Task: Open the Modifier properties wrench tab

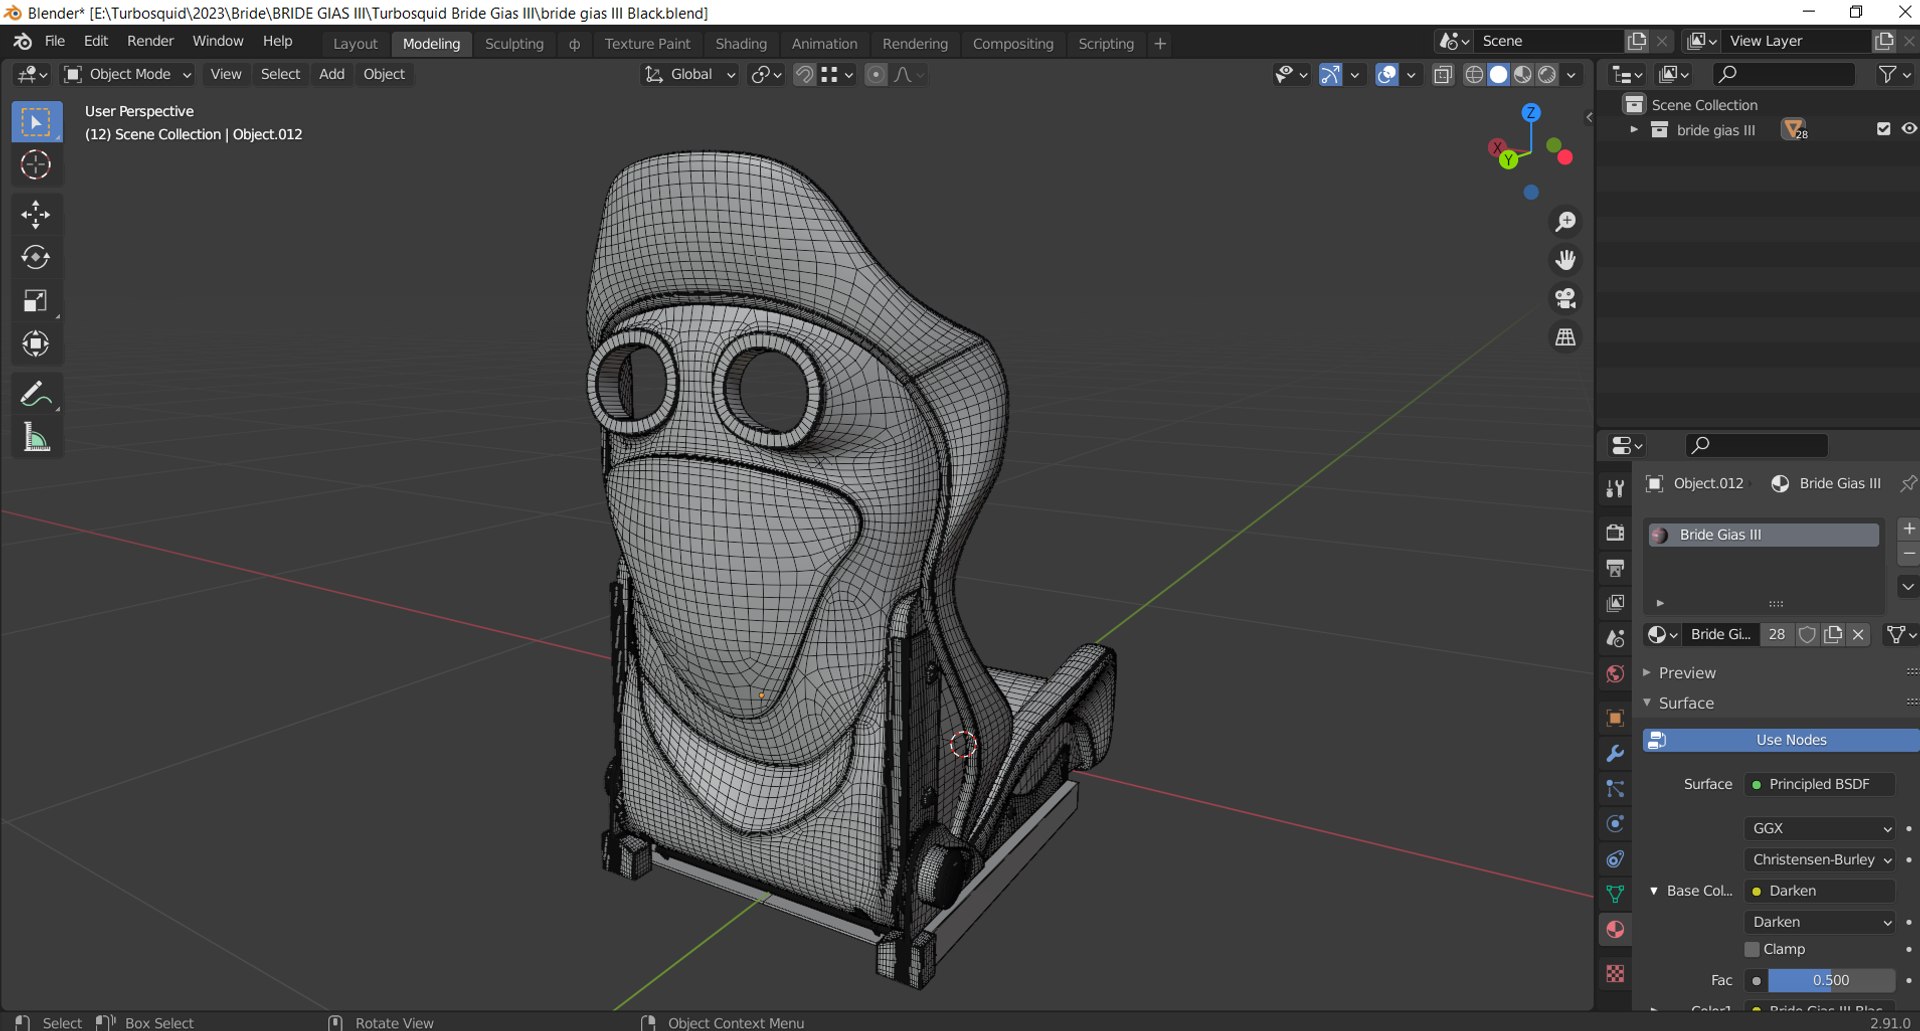Action: (1615, 754)
